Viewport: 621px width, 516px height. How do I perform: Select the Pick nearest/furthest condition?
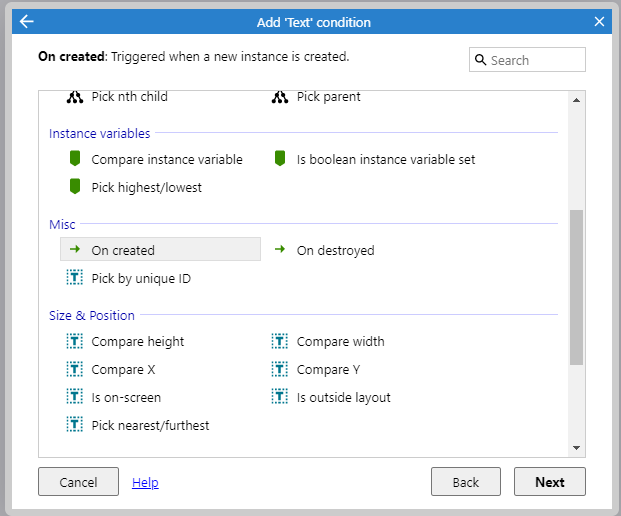[x=150, y=426]
